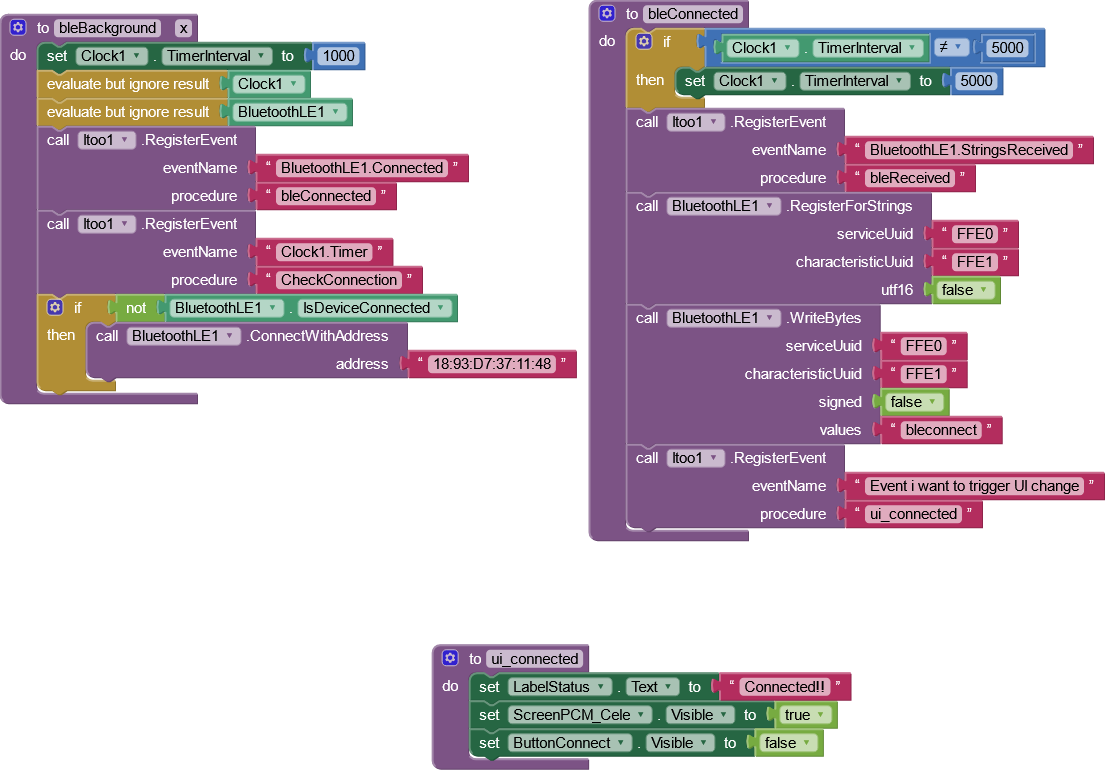Open the not-equal comparison operator dropdown
This screenshot has height=770, width=1105.
tap(957, 48)
